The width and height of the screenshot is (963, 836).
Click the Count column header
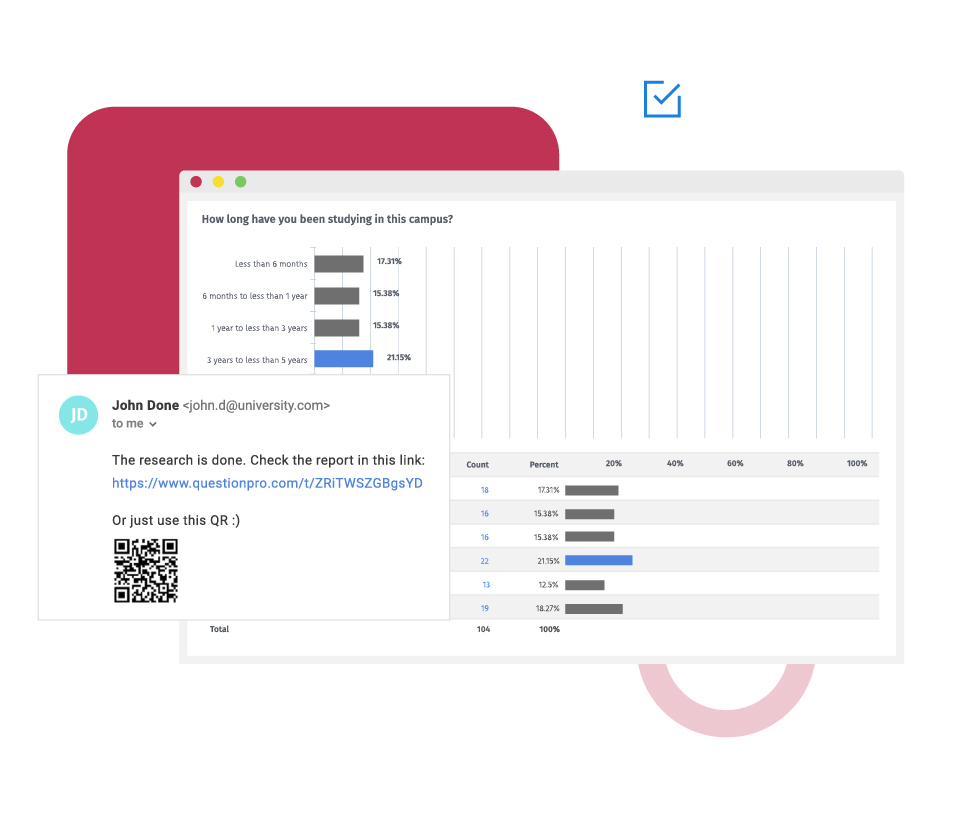tap(478, 465)
